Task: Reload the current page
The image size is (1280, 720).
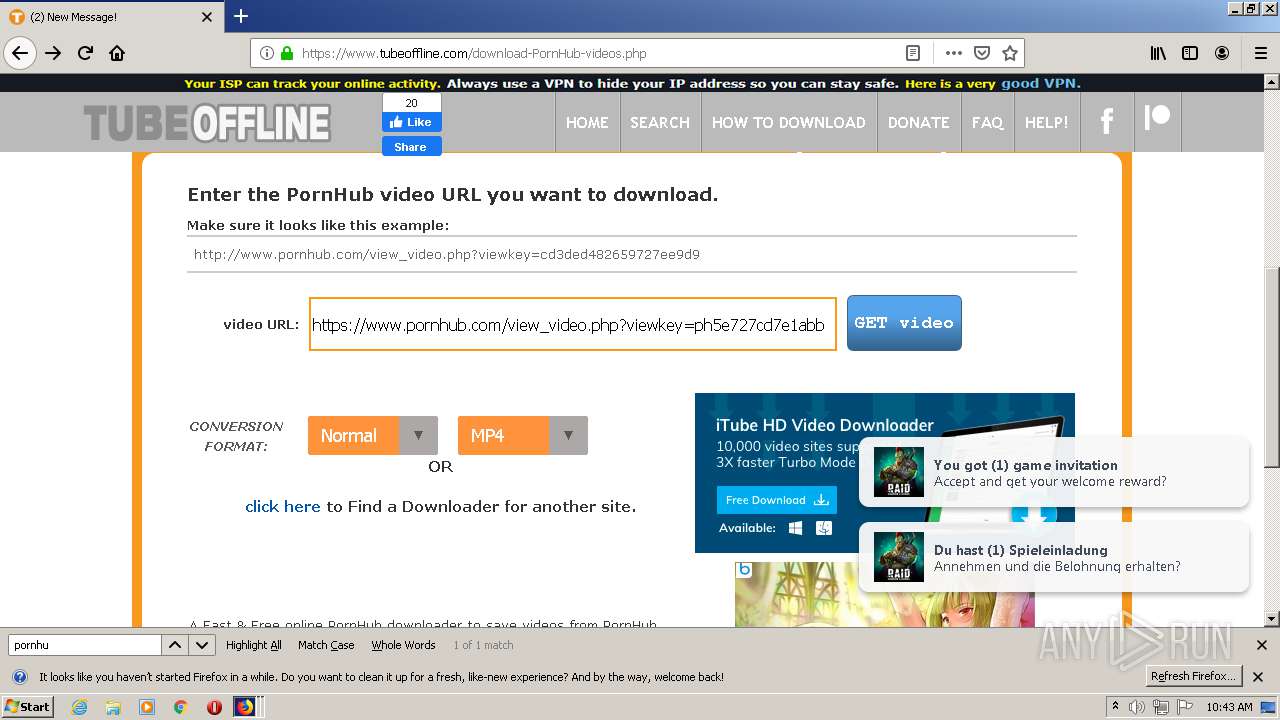Action: (x=85, y=53)
